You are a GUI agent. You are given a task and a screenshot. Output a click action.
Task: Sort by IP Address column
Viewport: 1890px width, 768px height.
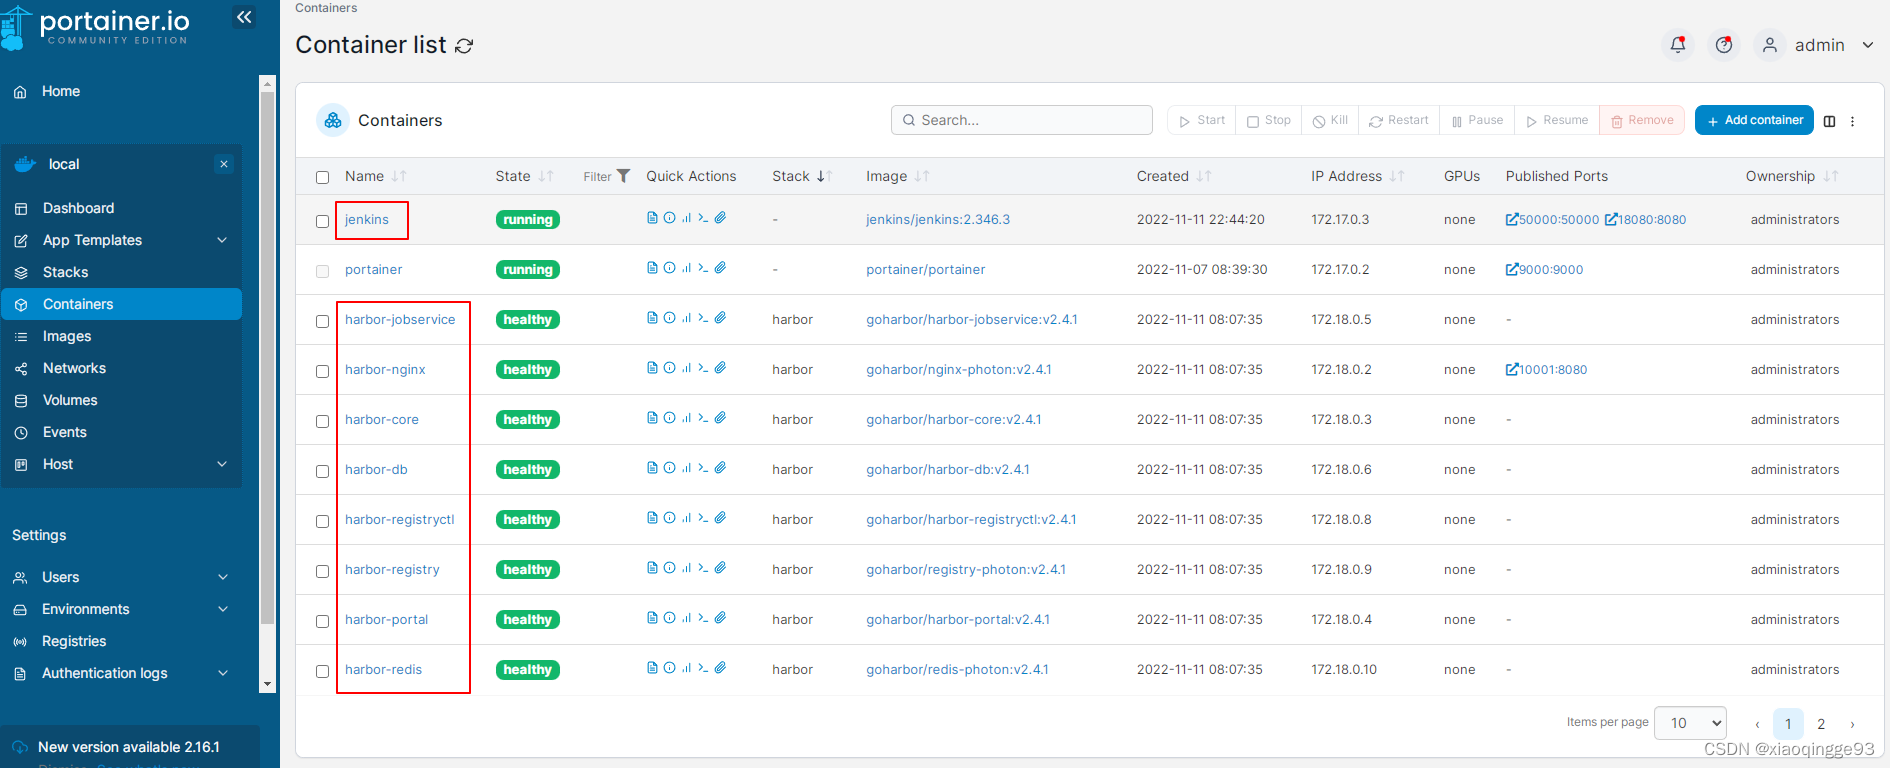(x=1357, y=176)
